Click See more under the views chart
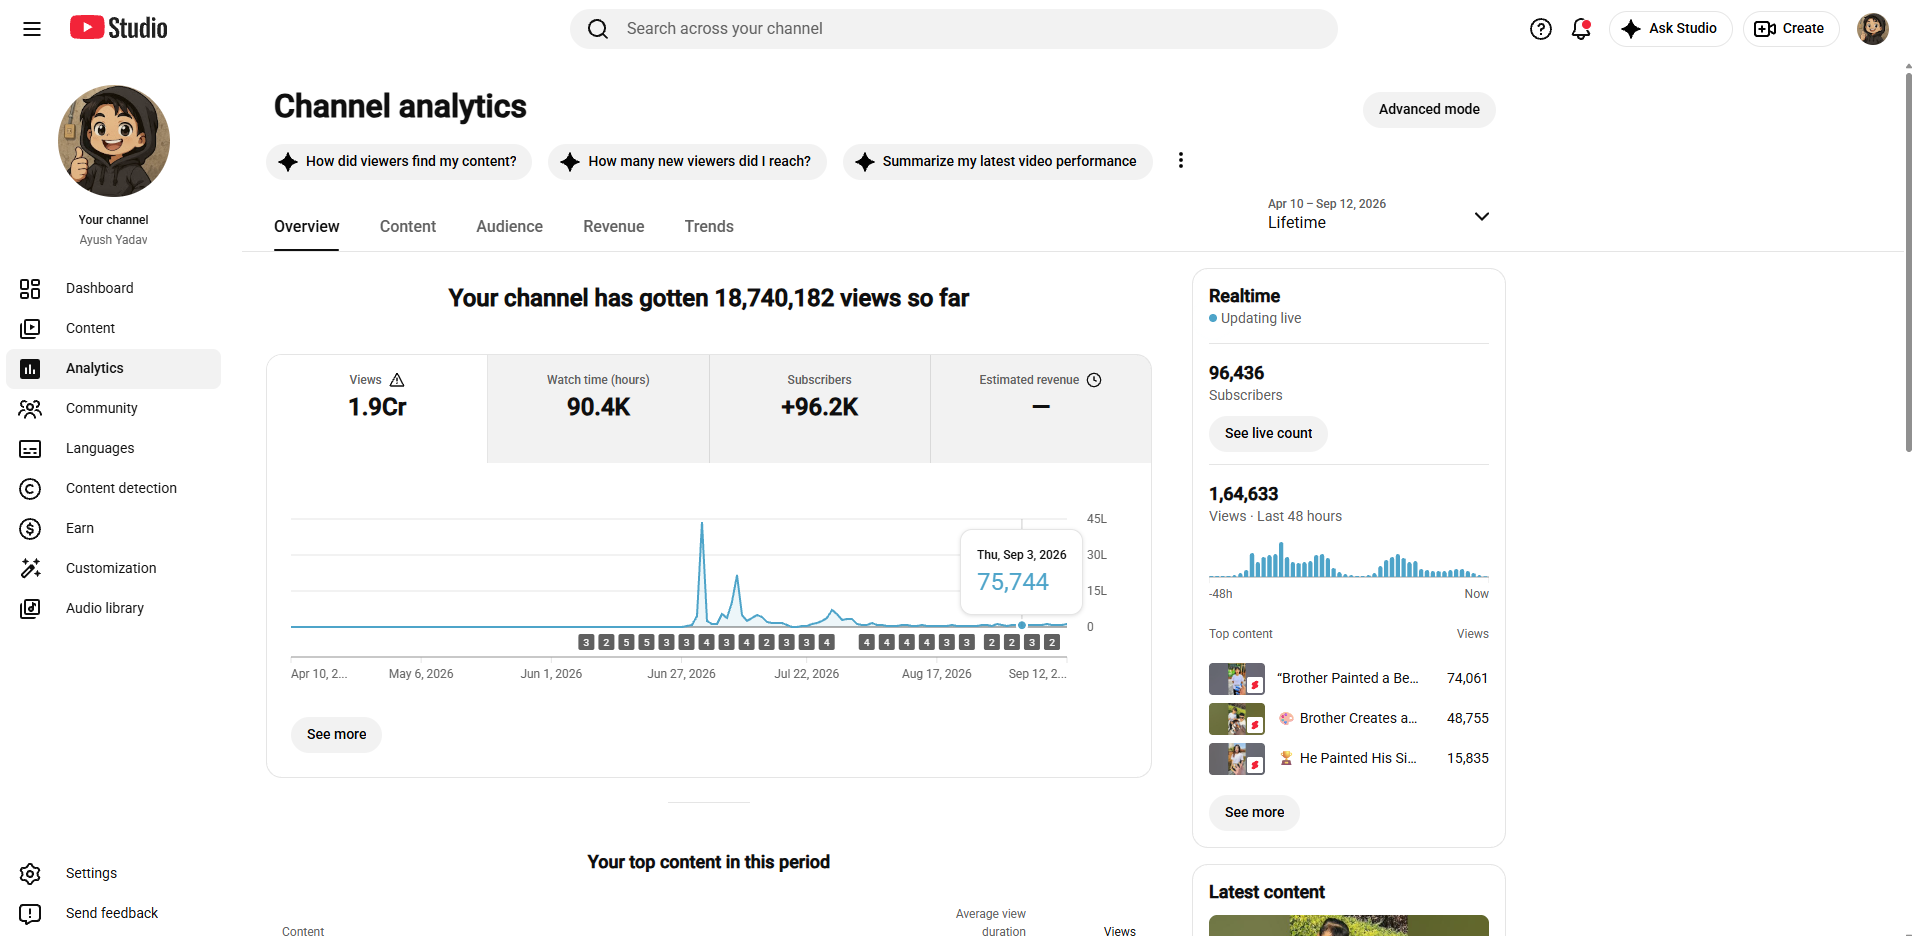The width and height of the screenshot is (1913, 936). 336,735
